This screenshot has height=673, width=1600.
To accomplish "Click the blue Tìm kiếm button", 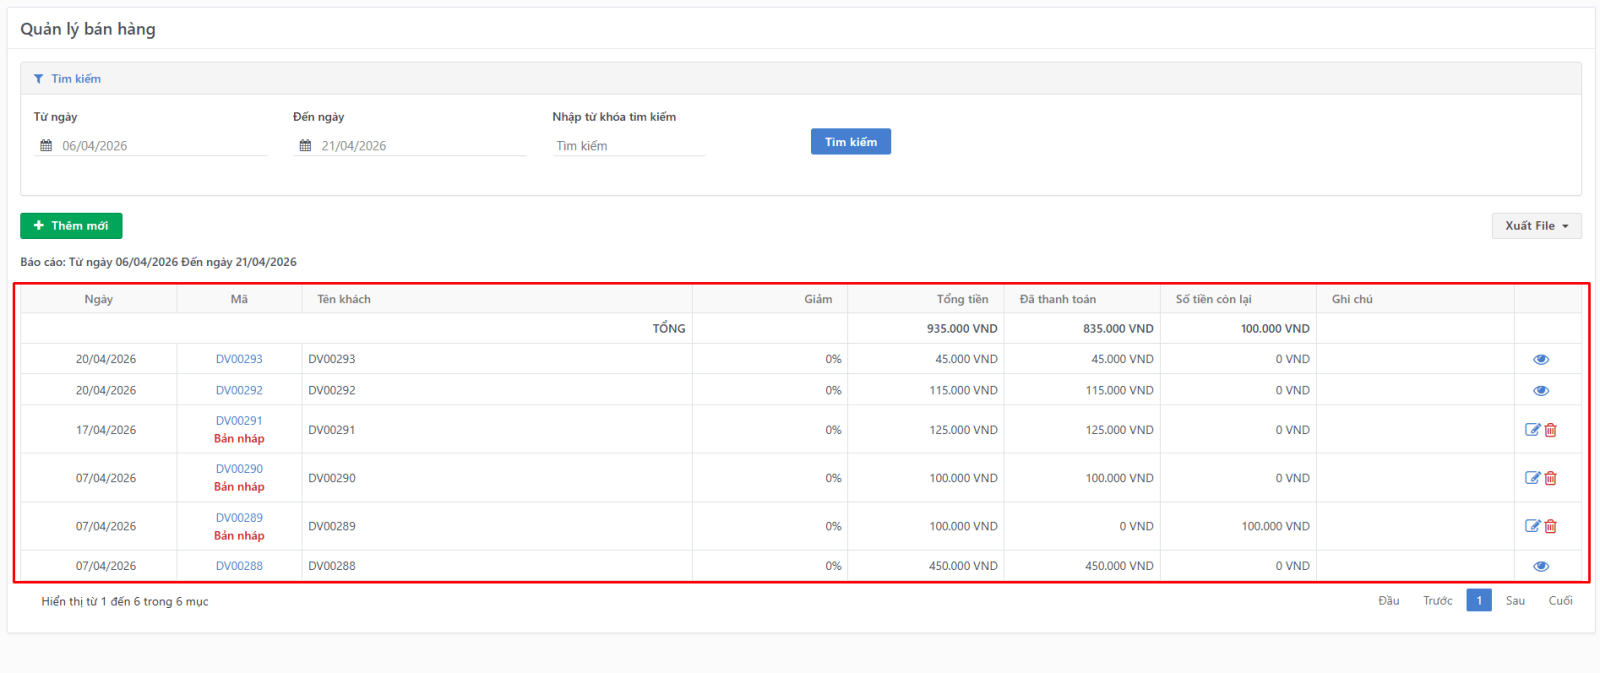I will pyautogui.click(x=851, y=142).
